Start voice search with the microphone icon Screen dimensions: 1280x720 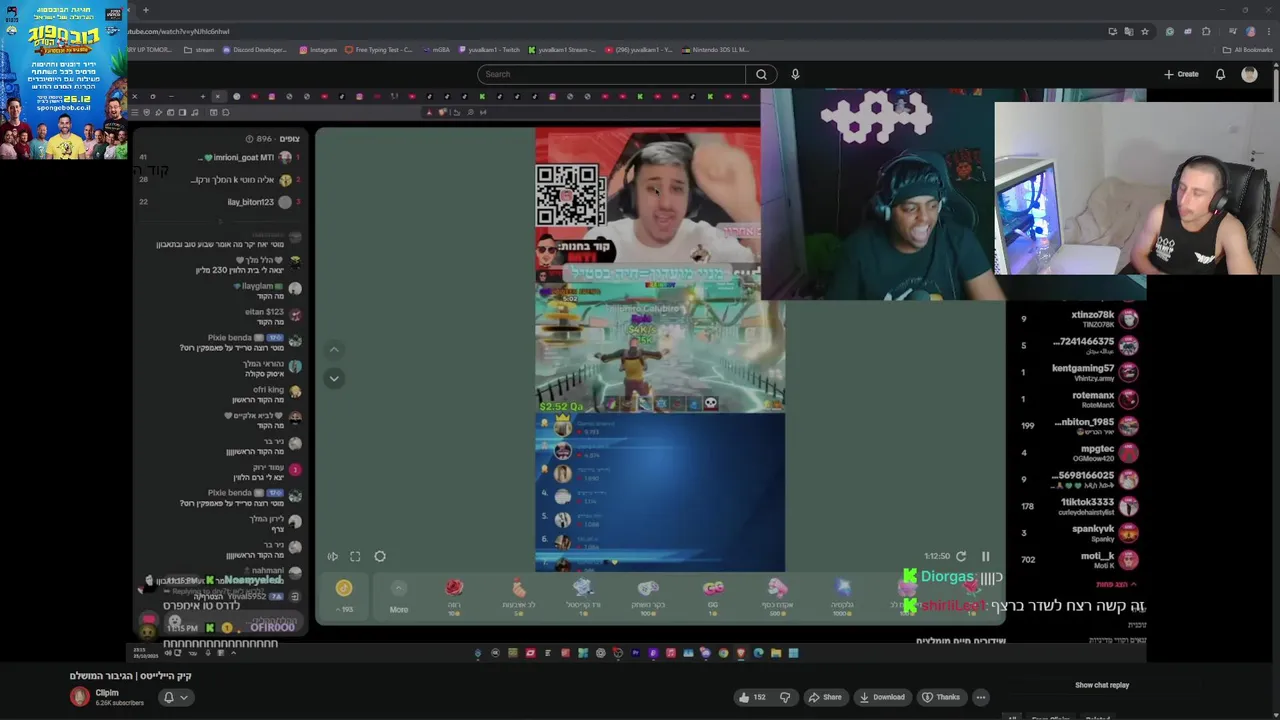pyautogui.click(x=795, y=74)
